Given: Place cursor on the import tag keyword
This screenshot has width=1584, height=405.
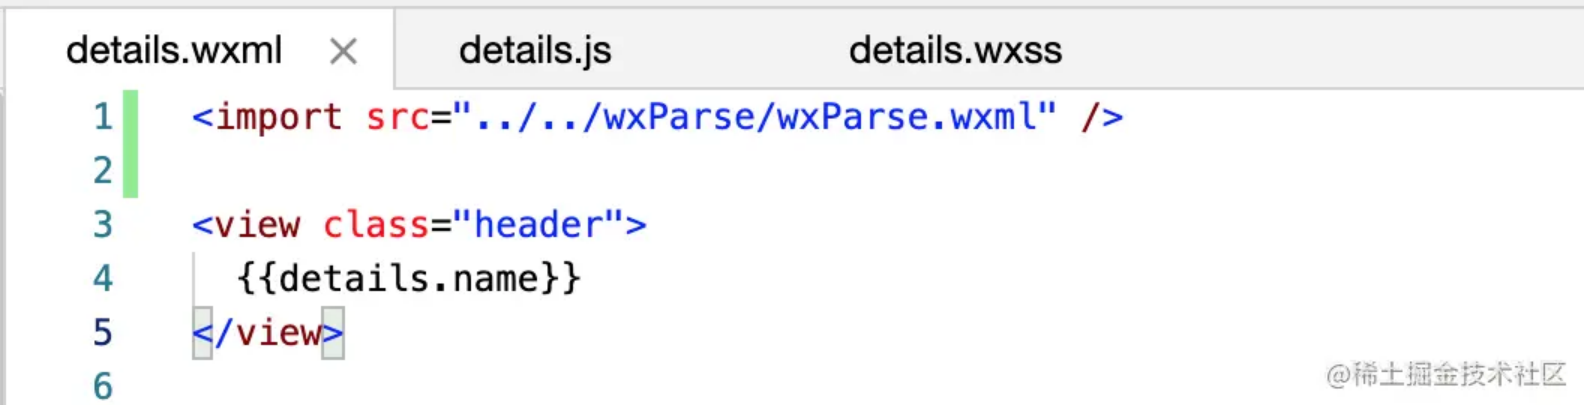Looking at the screenshot, I should tap(278, 117).
